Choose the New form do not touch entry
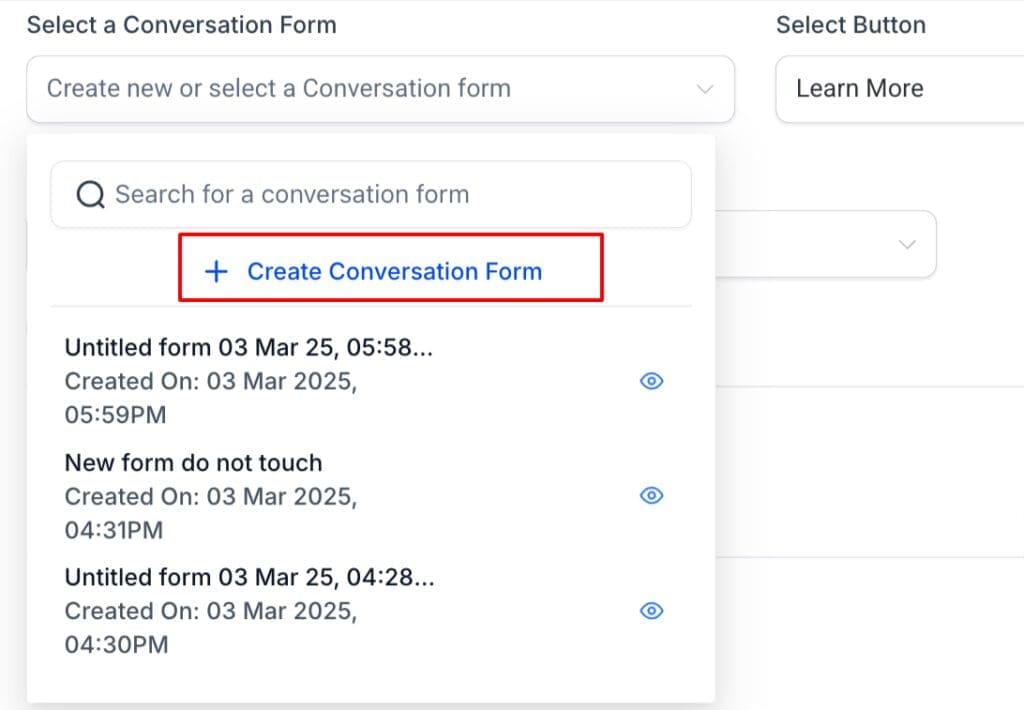This screenshot has width=1024, height=710. click(193, 463)
